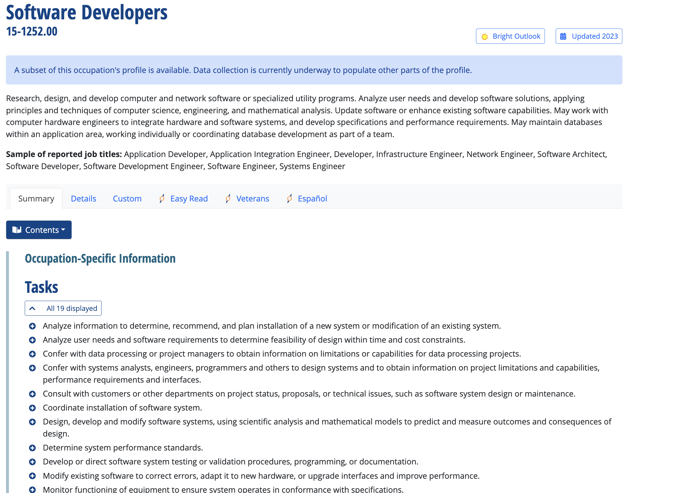
Task: Click the Updated 2023 calendar icon
Action: tap(563, 36)
